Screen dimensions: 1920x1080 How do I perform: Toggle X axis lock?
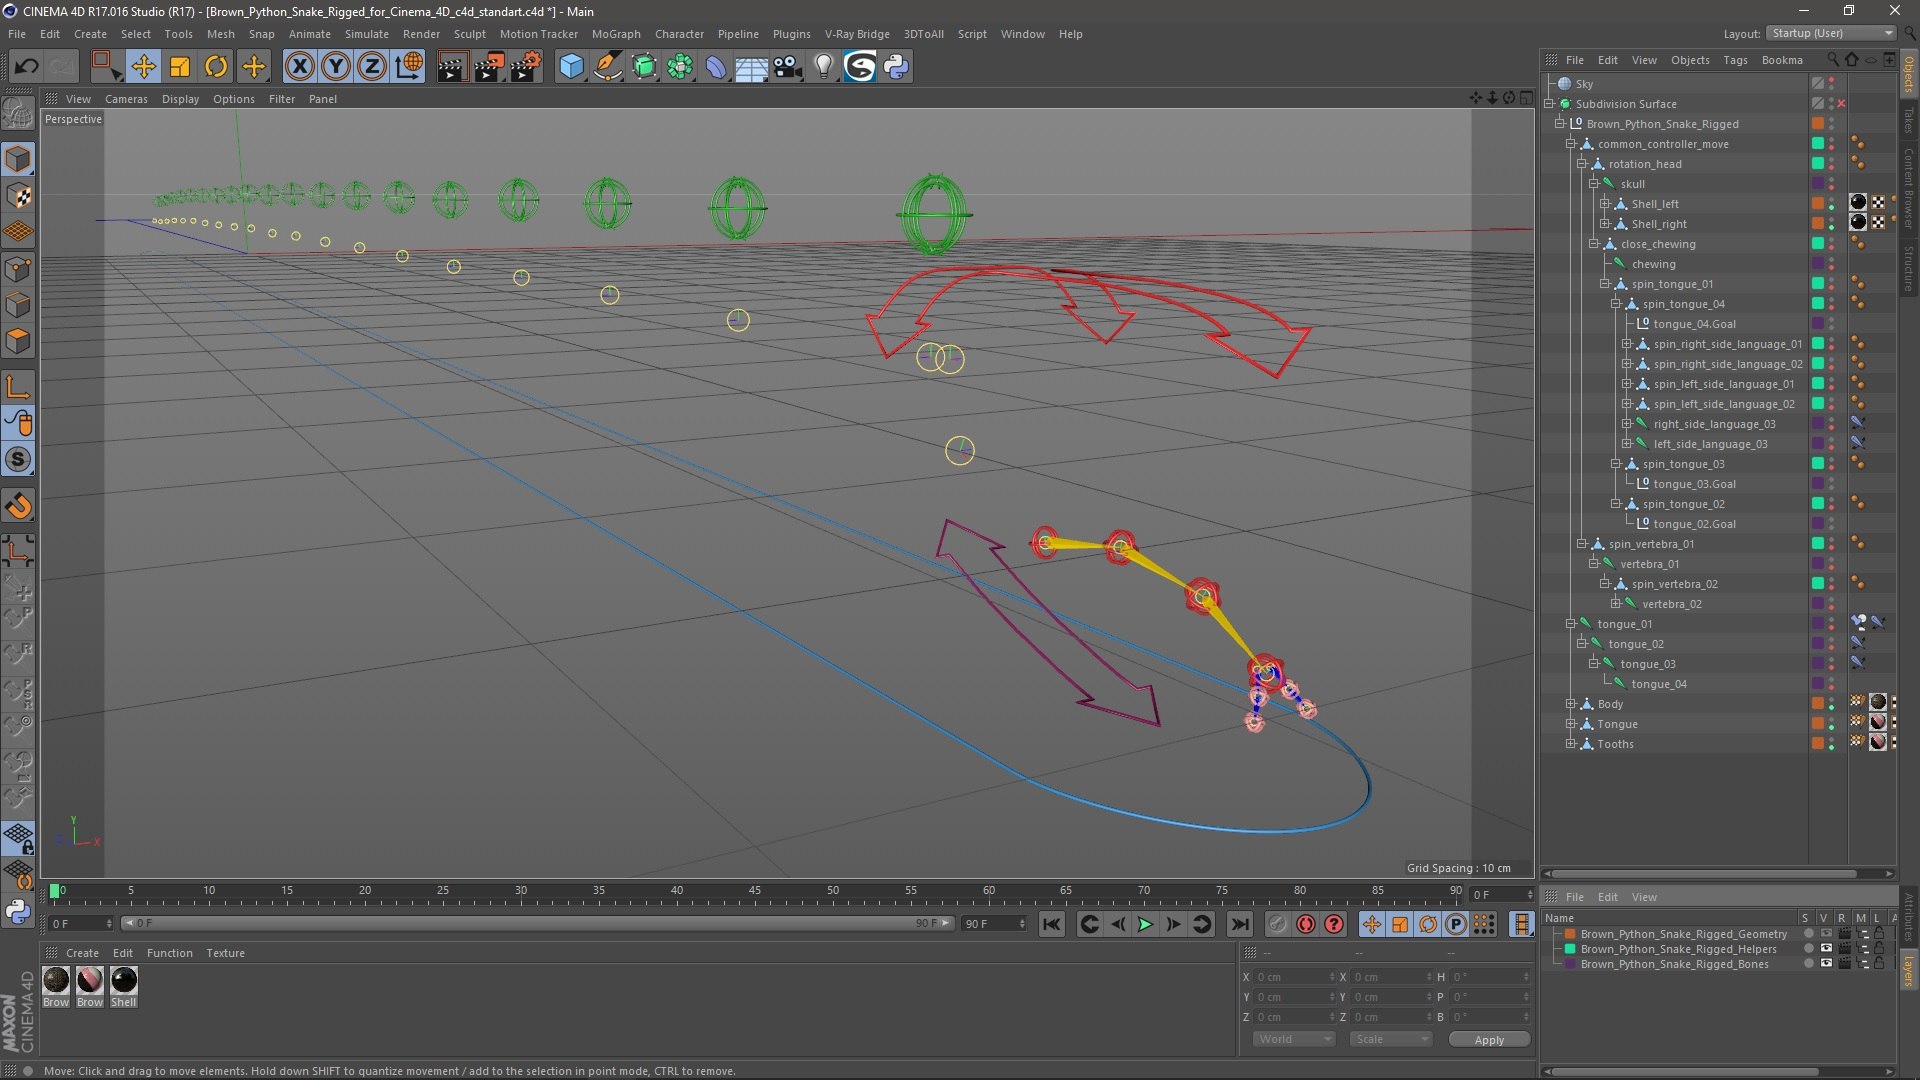pos(299,67)
